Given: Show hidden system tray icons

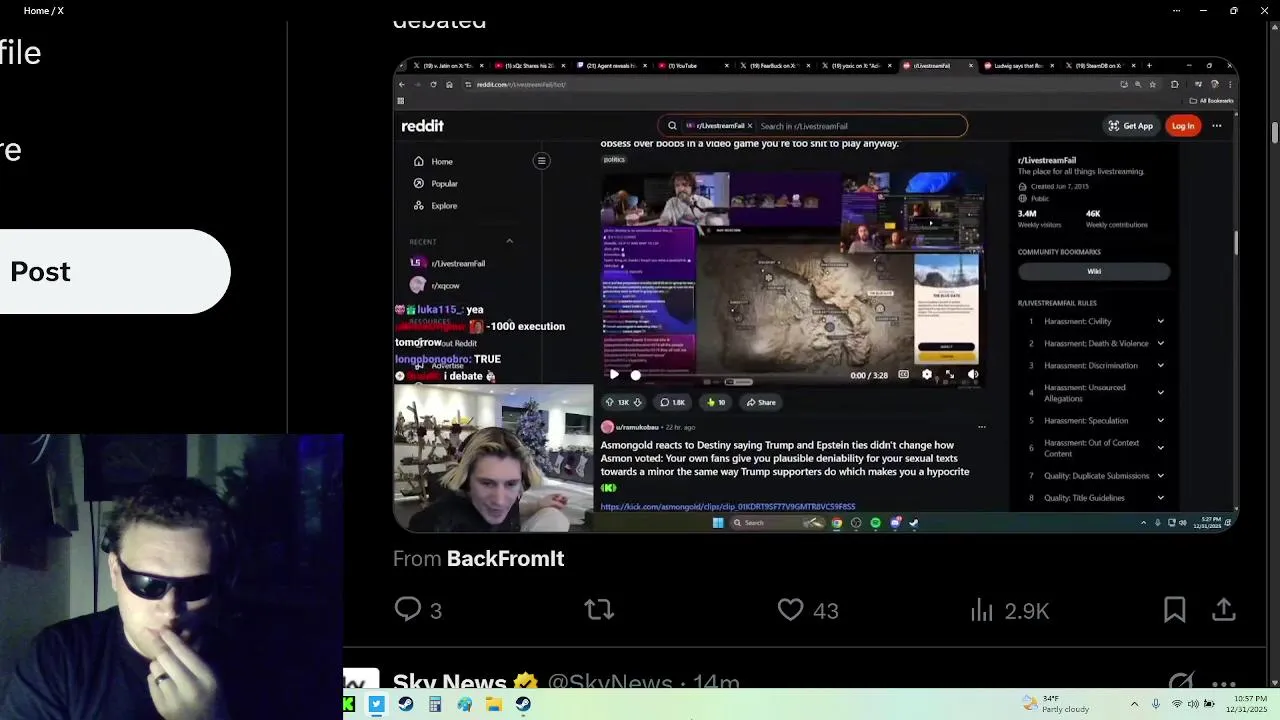Looking at the screenshot, I should pos(1134,704).
